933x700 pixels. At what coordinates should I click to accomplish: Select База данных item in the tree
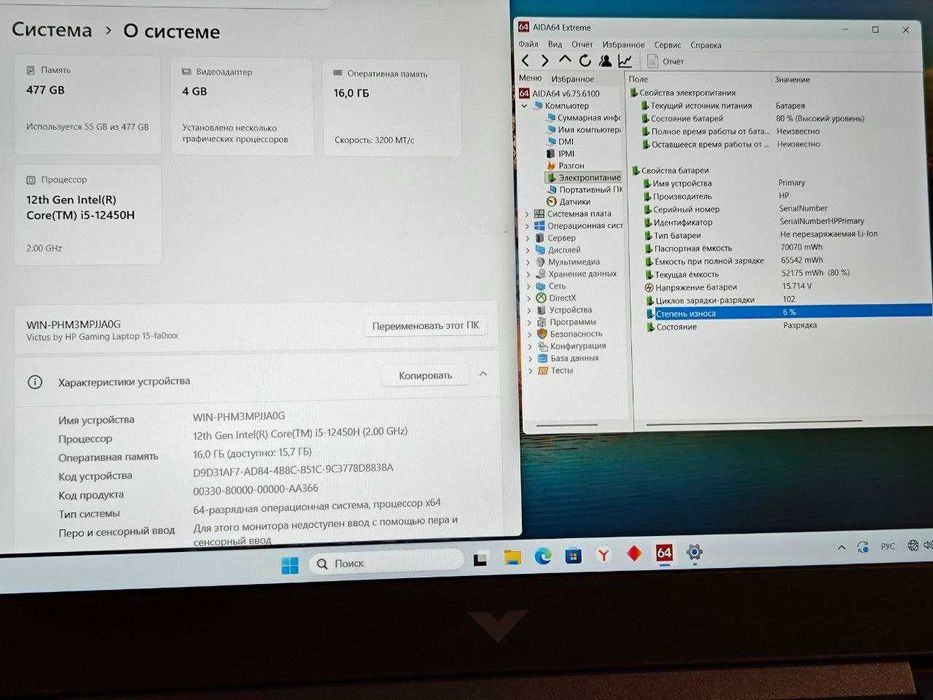(x=568, y=358)
